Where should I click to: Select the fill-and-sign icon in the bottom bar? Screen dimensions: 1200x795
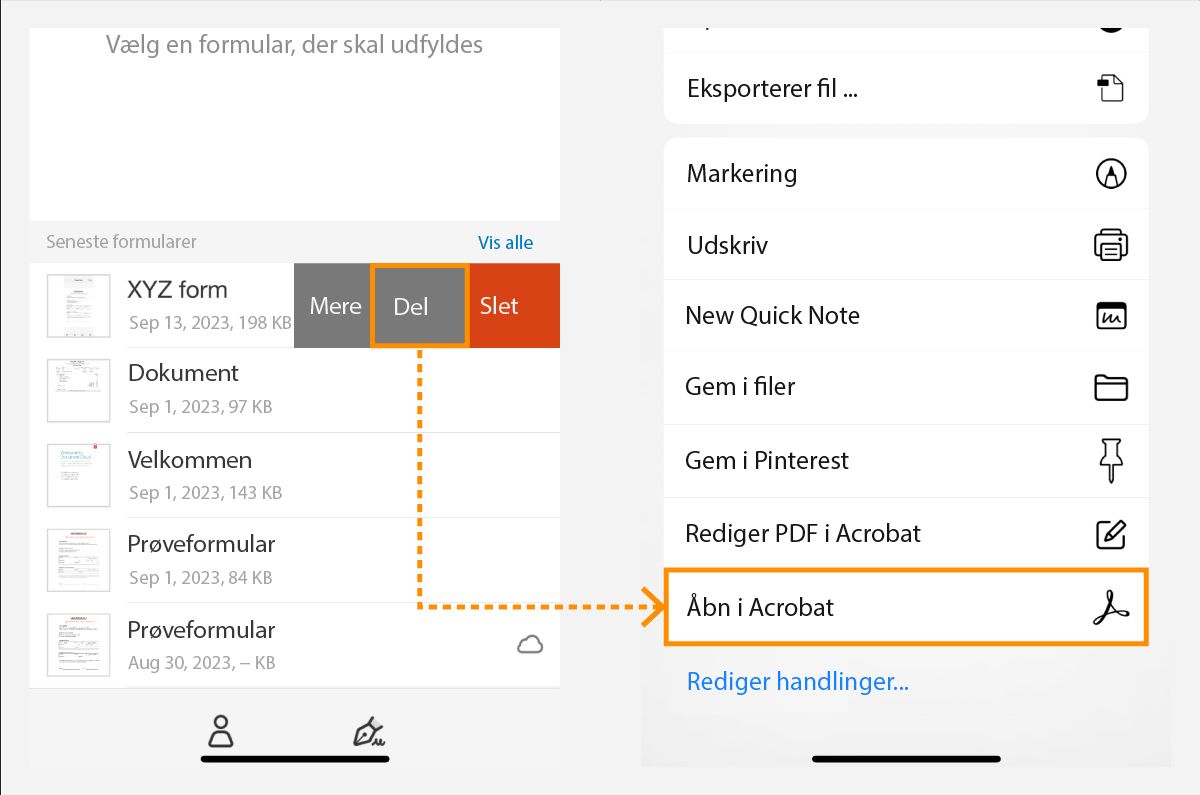tap(370, 731)
